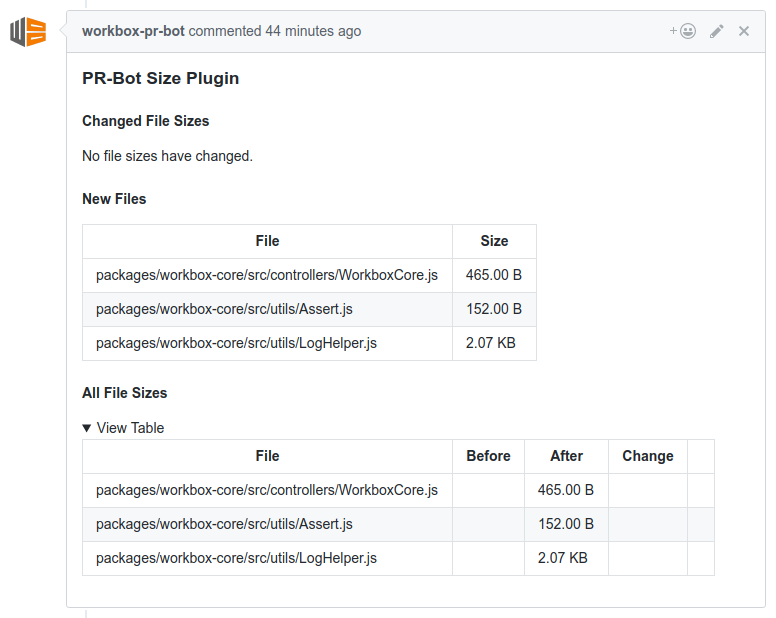Select LogHelper.js path in New Files table
Viewport: 776px width, 618px height.
[x=236, y=343]
